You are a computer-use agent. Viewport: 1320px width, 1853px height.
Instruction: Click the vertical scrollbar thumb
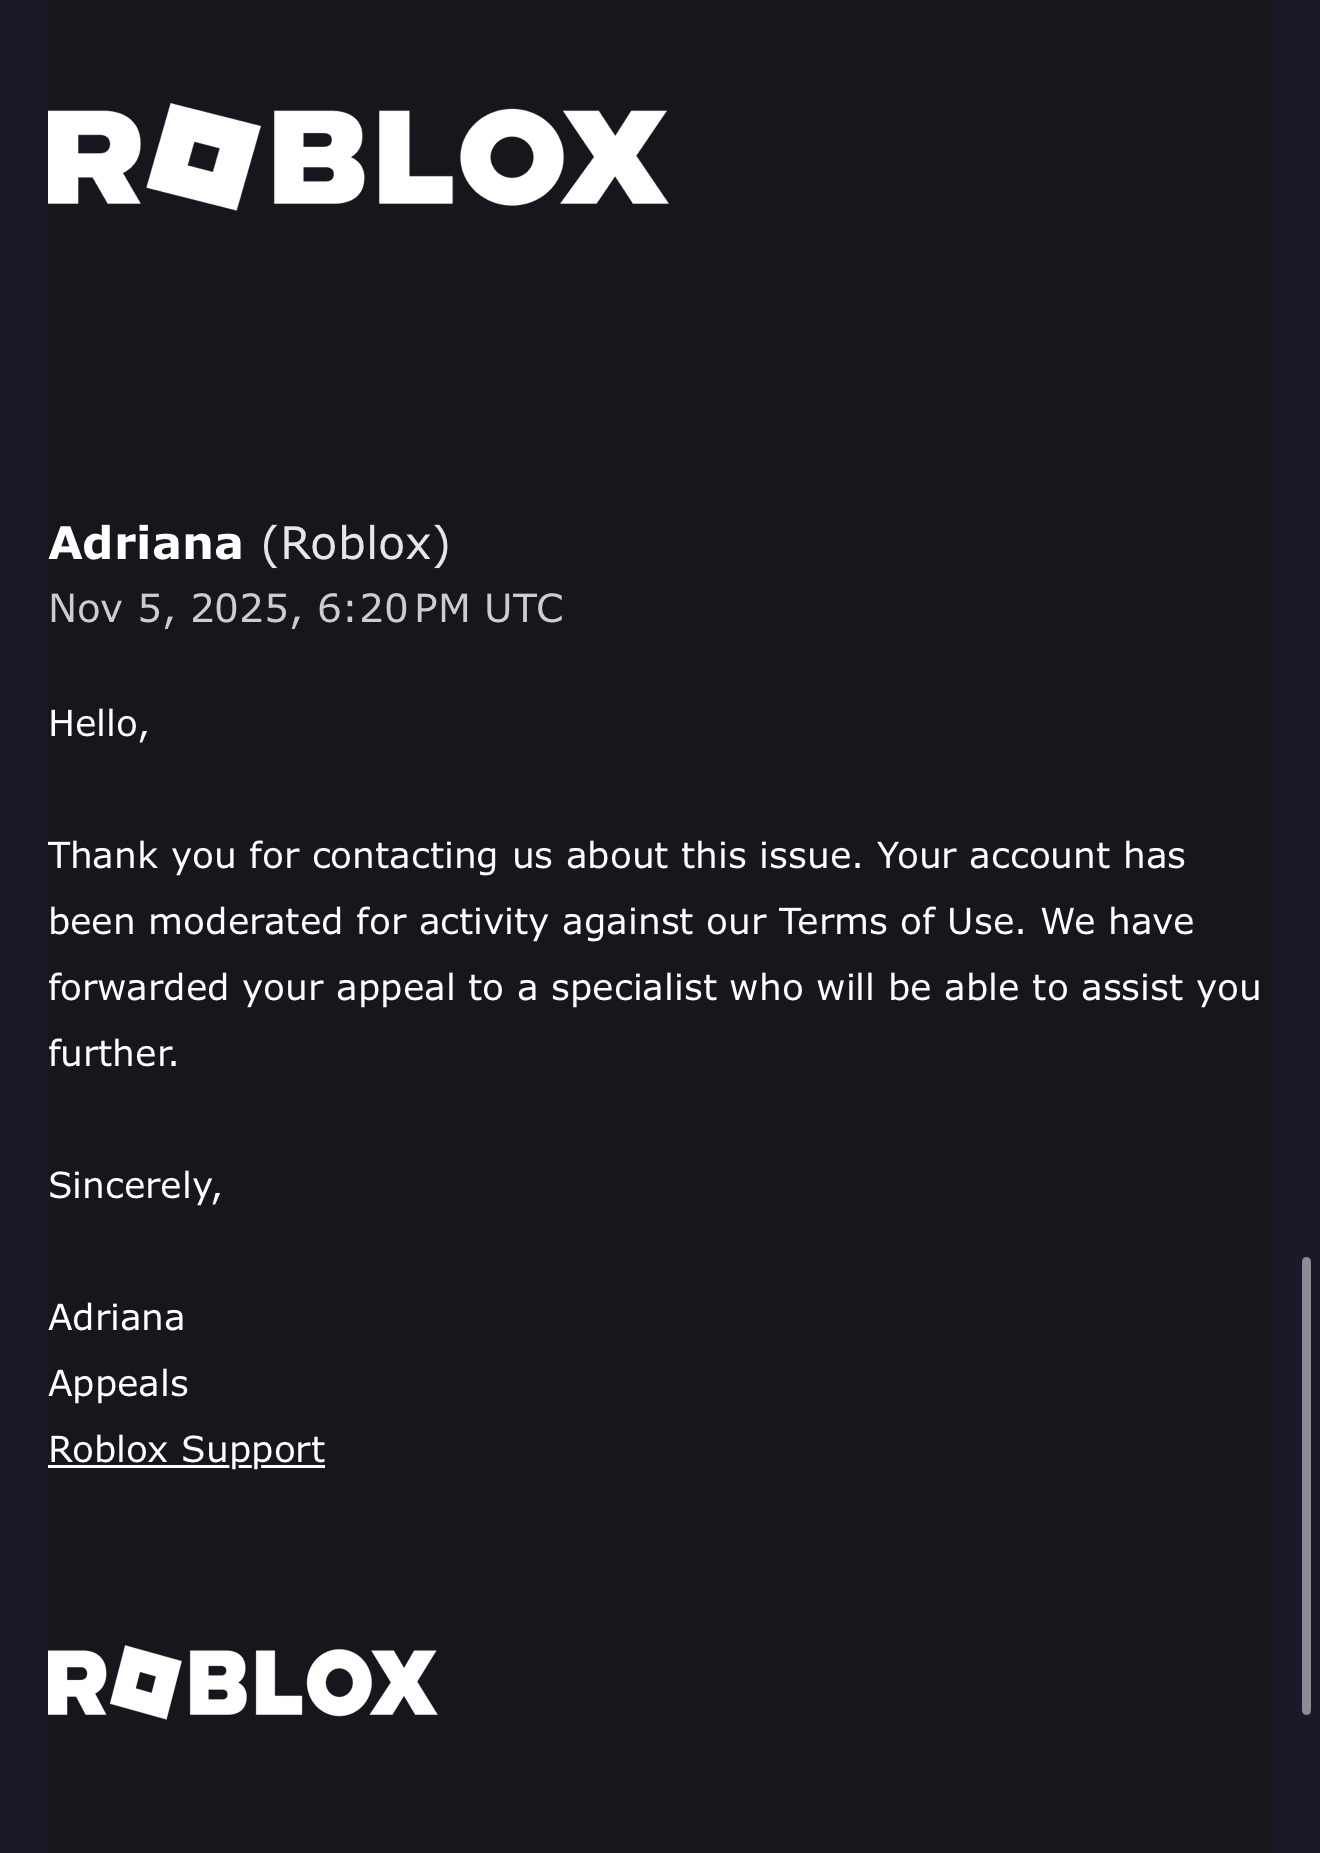[x=1305, y=1485]
